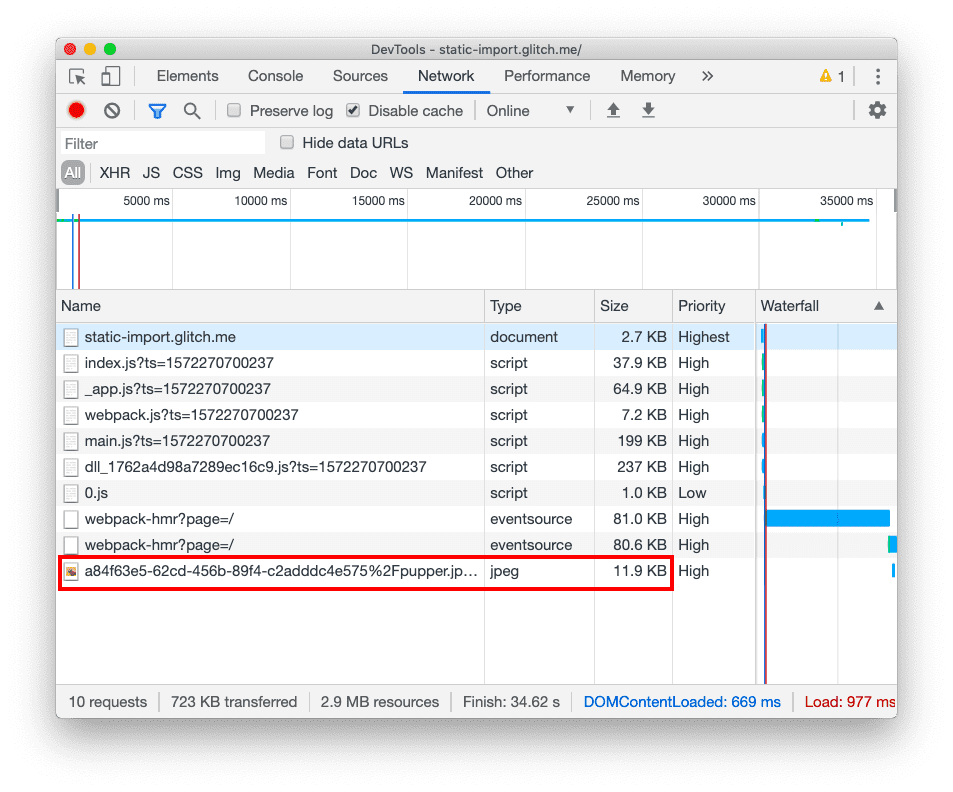Change sort order via Waterfall arrow

click(879, 306)
